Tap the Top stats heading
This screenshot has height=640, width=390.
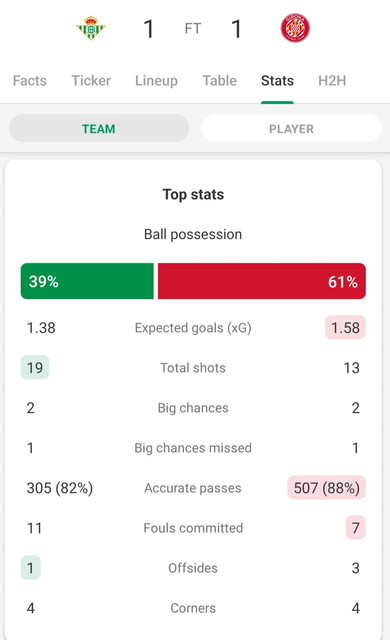[x=193, y=194]
